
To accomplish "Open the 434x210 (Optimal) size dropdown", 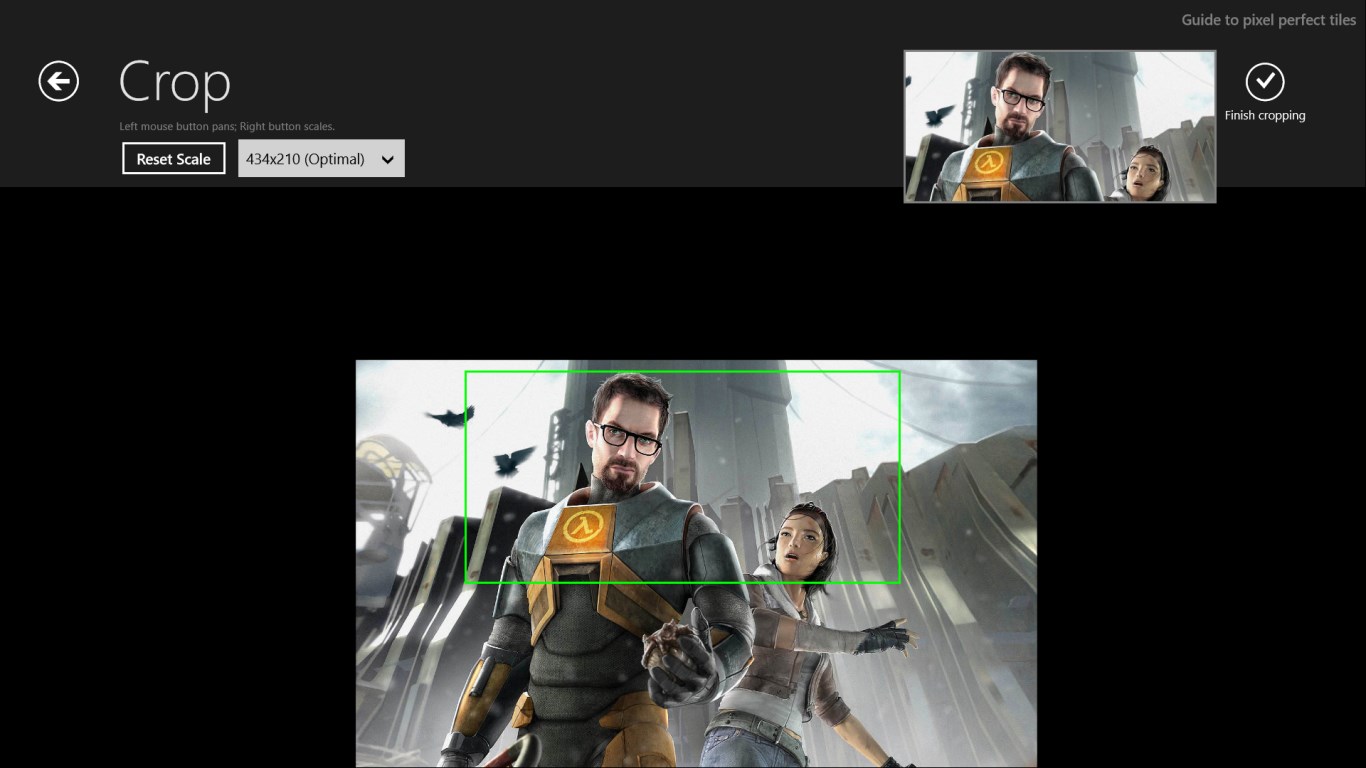I will pyautogui.click(x=320, y=158).
